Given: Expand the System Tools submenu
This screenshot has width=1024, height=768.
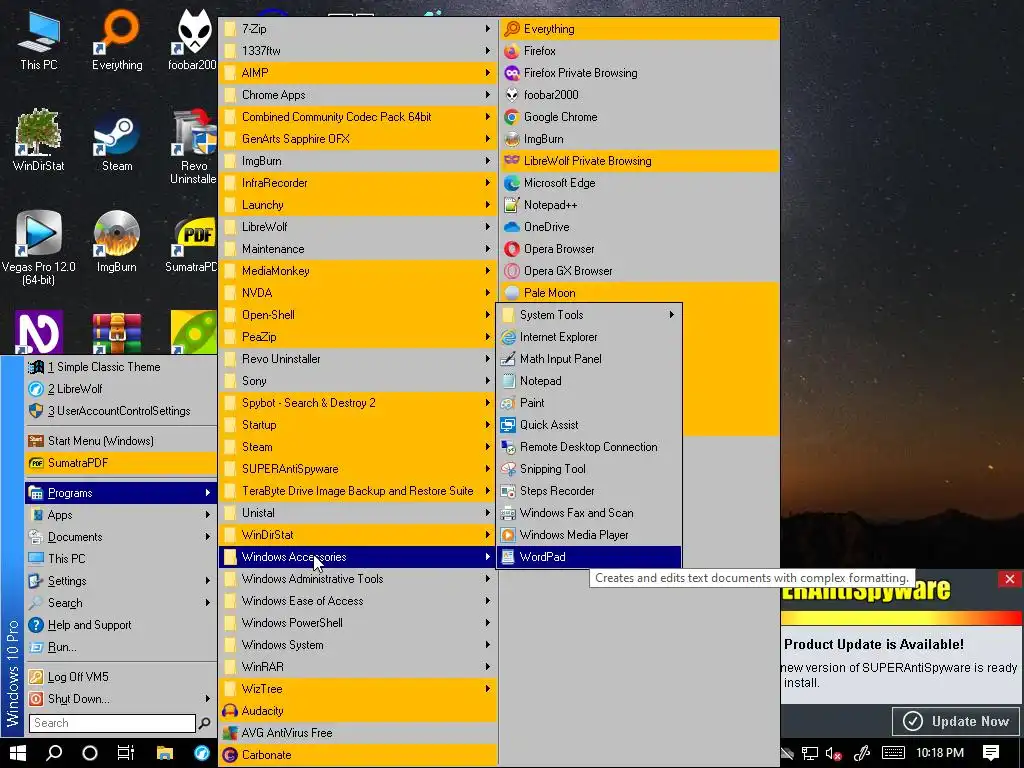Looking at the screenshot, I should click(x=588, y=315).
